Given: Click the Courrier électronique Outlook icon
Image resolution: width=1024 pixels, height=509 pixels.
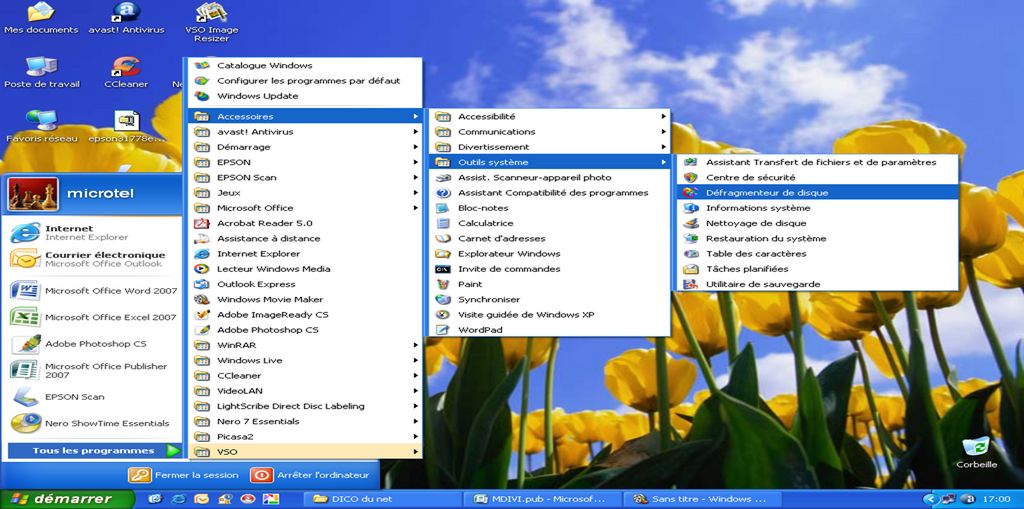Looking at the screenshot, I should [x=25, y=259].
